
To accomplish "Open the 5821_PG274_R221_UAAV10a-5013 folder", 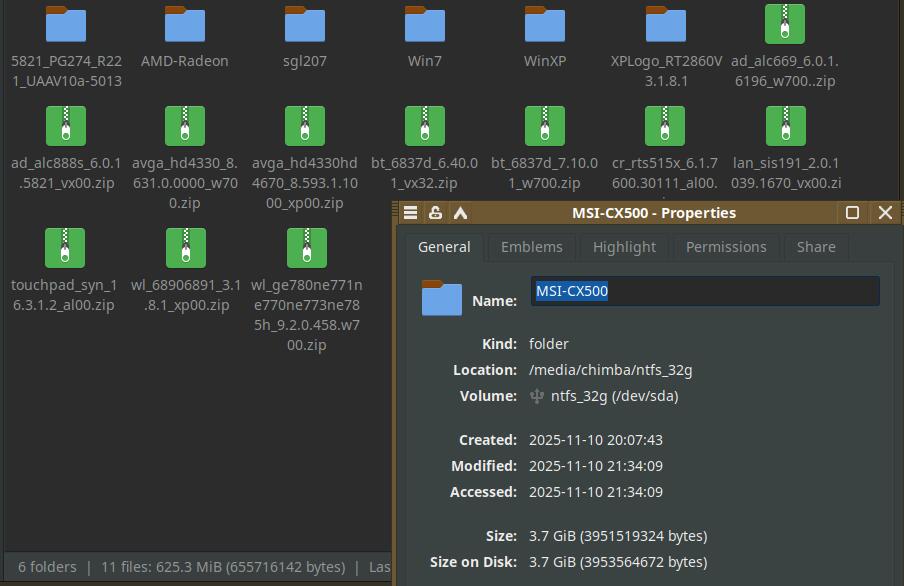I will [66, 24].
